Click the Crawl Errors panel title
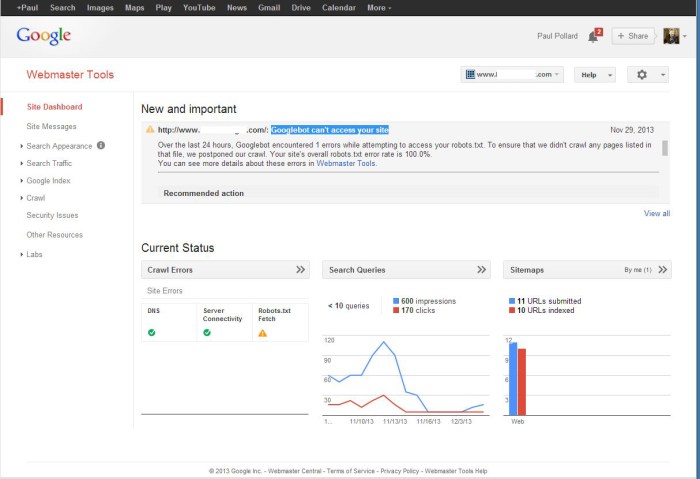This screenshot has height=479, width=700. pos(170,270)
